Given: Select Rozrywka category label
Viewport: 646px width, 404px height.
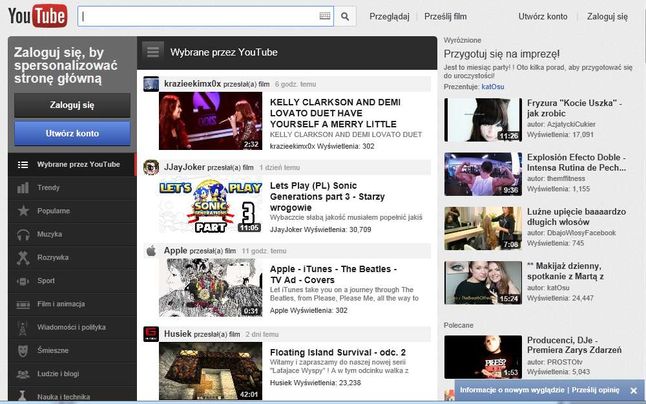Looking at the screenshot, I should coord(53,257).
